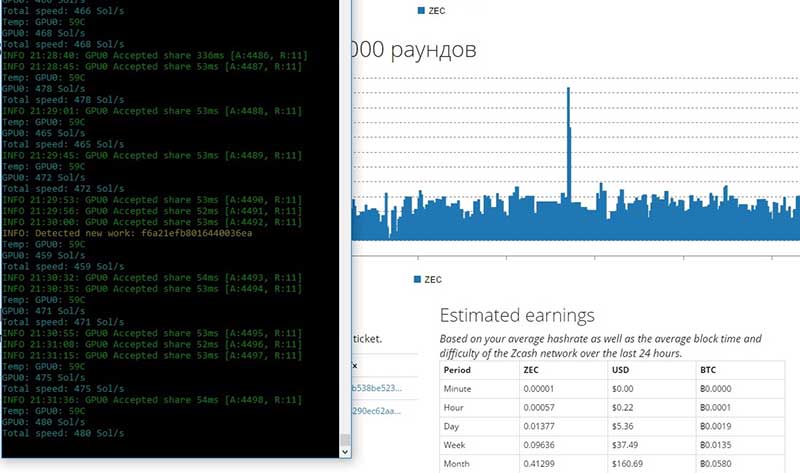Click the Period column header
This screenshot has height=473, width=800.
click(460, 369)
